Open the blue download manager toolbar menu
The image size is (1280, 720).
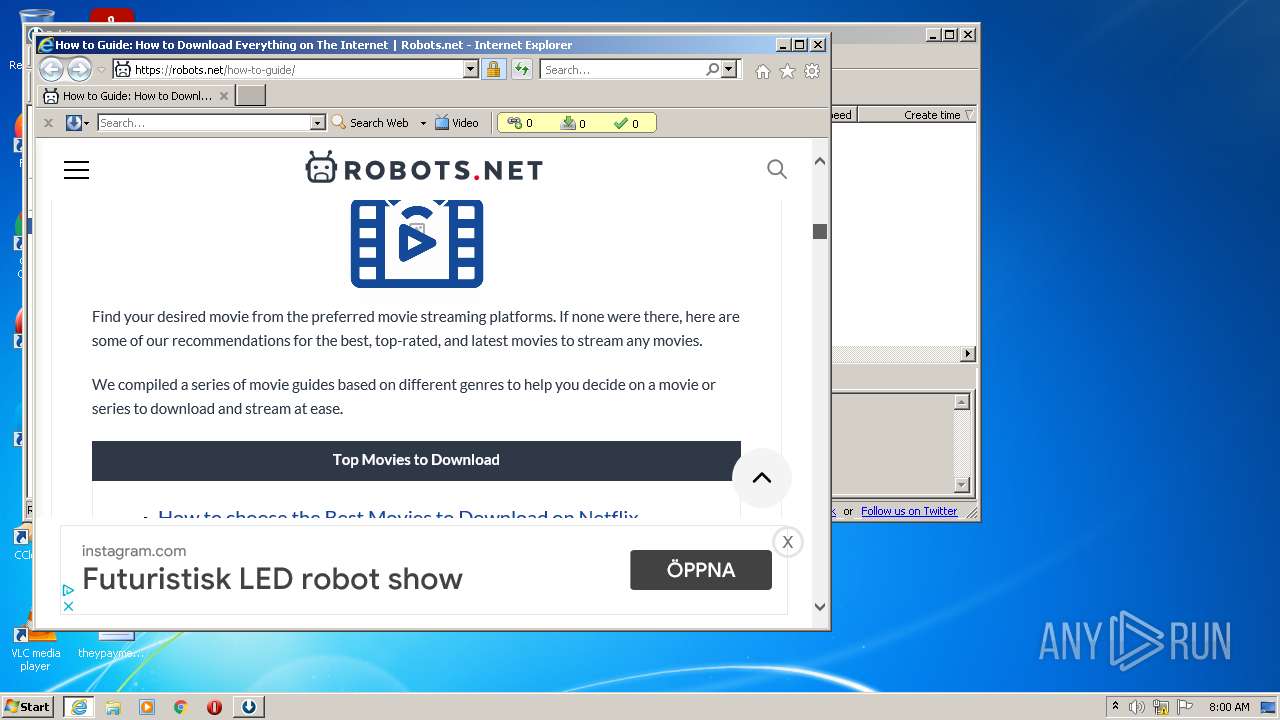coord(77,123)
